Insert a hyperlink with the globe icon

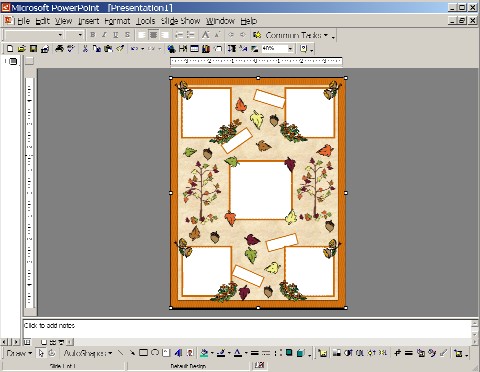171,49
